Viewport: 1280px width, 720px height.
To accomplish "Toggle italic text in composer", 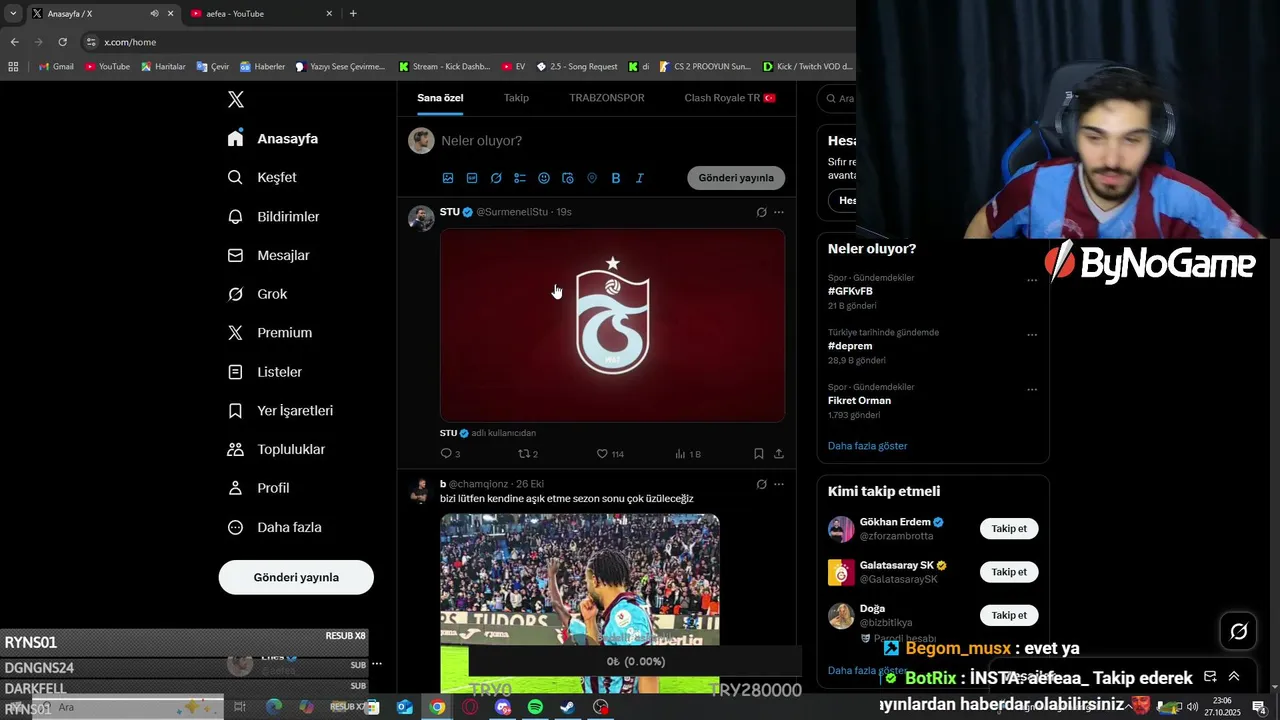I will click(640, 178).
